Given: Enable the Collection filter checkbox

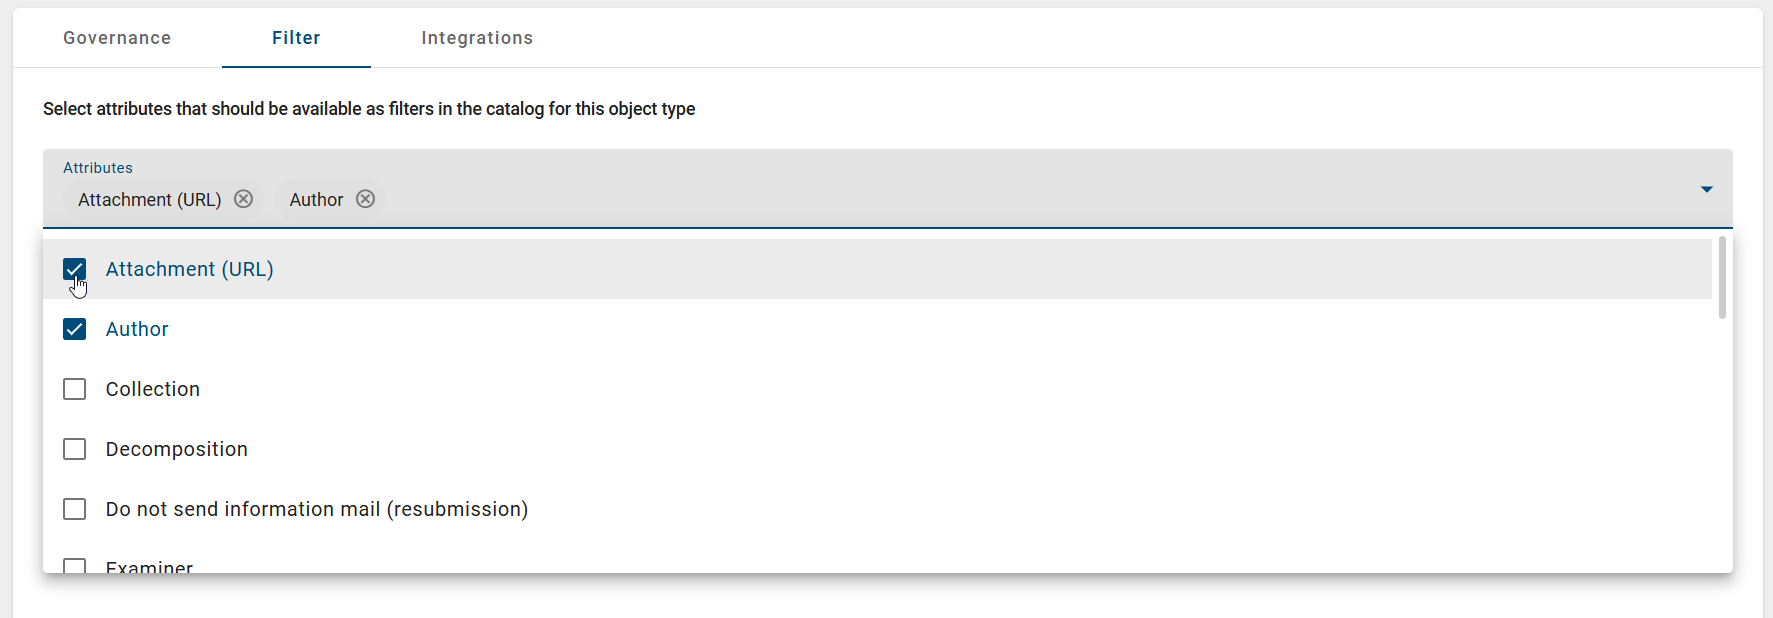Looking at the screenshot, I should point(74,389).
